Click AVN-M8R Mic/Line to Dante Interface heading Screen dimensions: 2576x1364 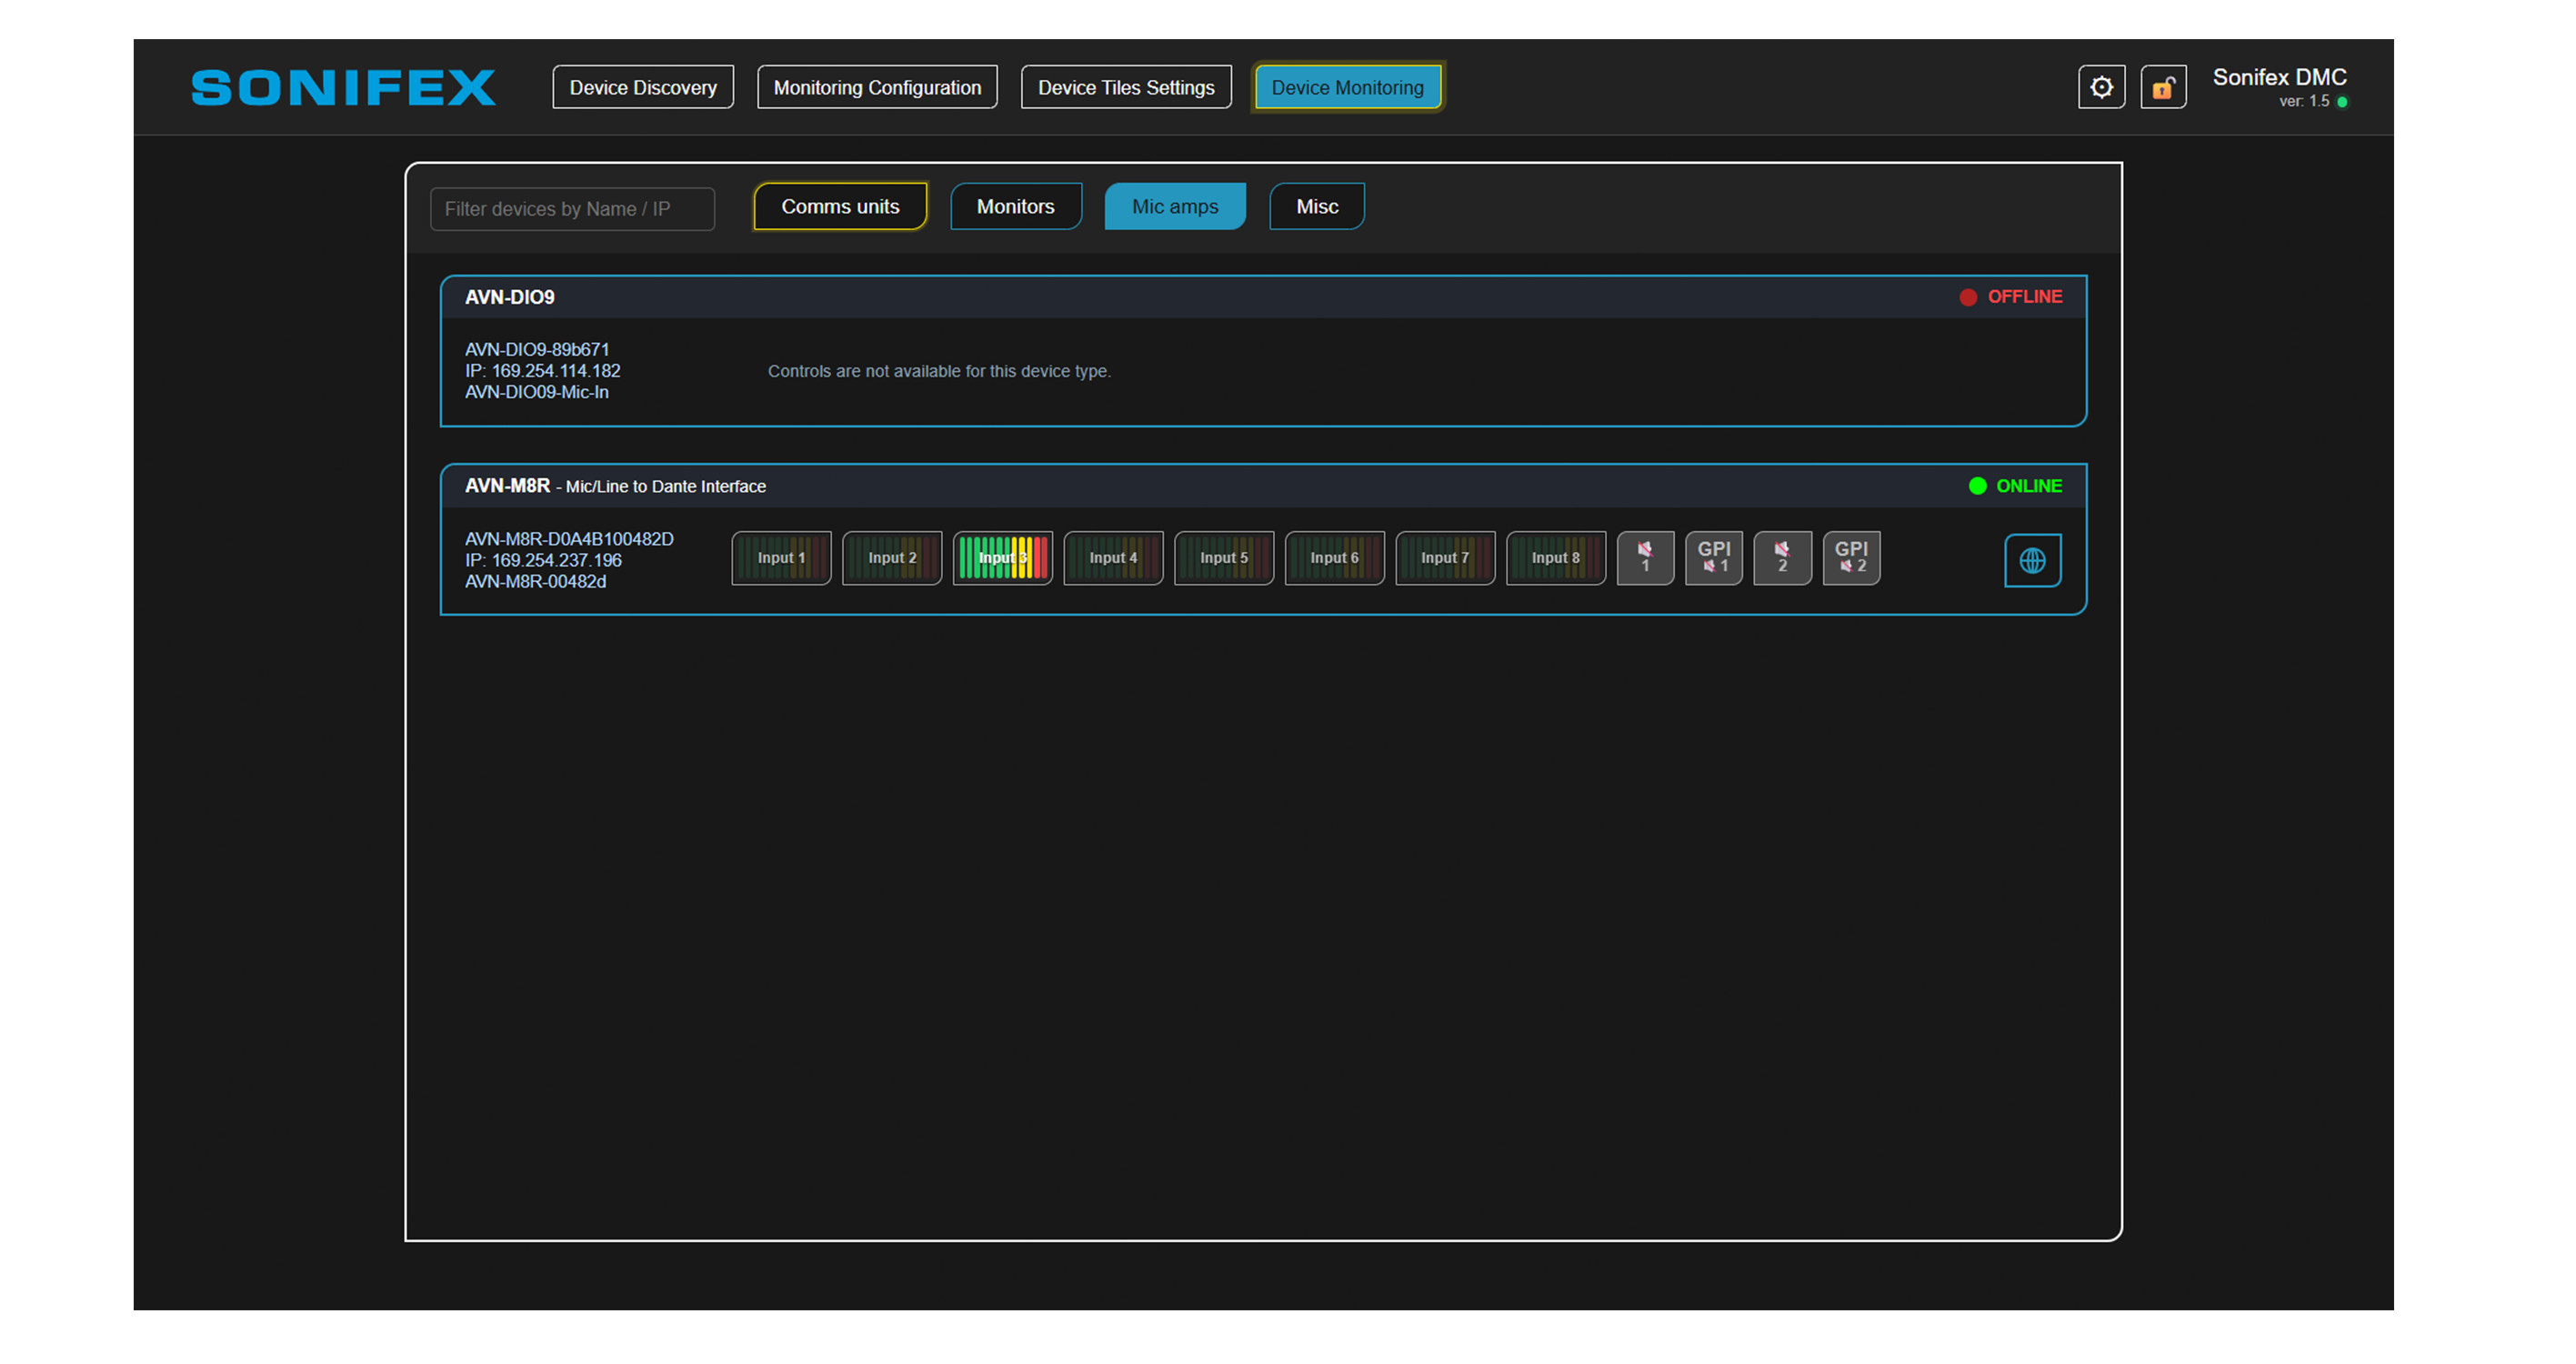click(x=615, y=486)
